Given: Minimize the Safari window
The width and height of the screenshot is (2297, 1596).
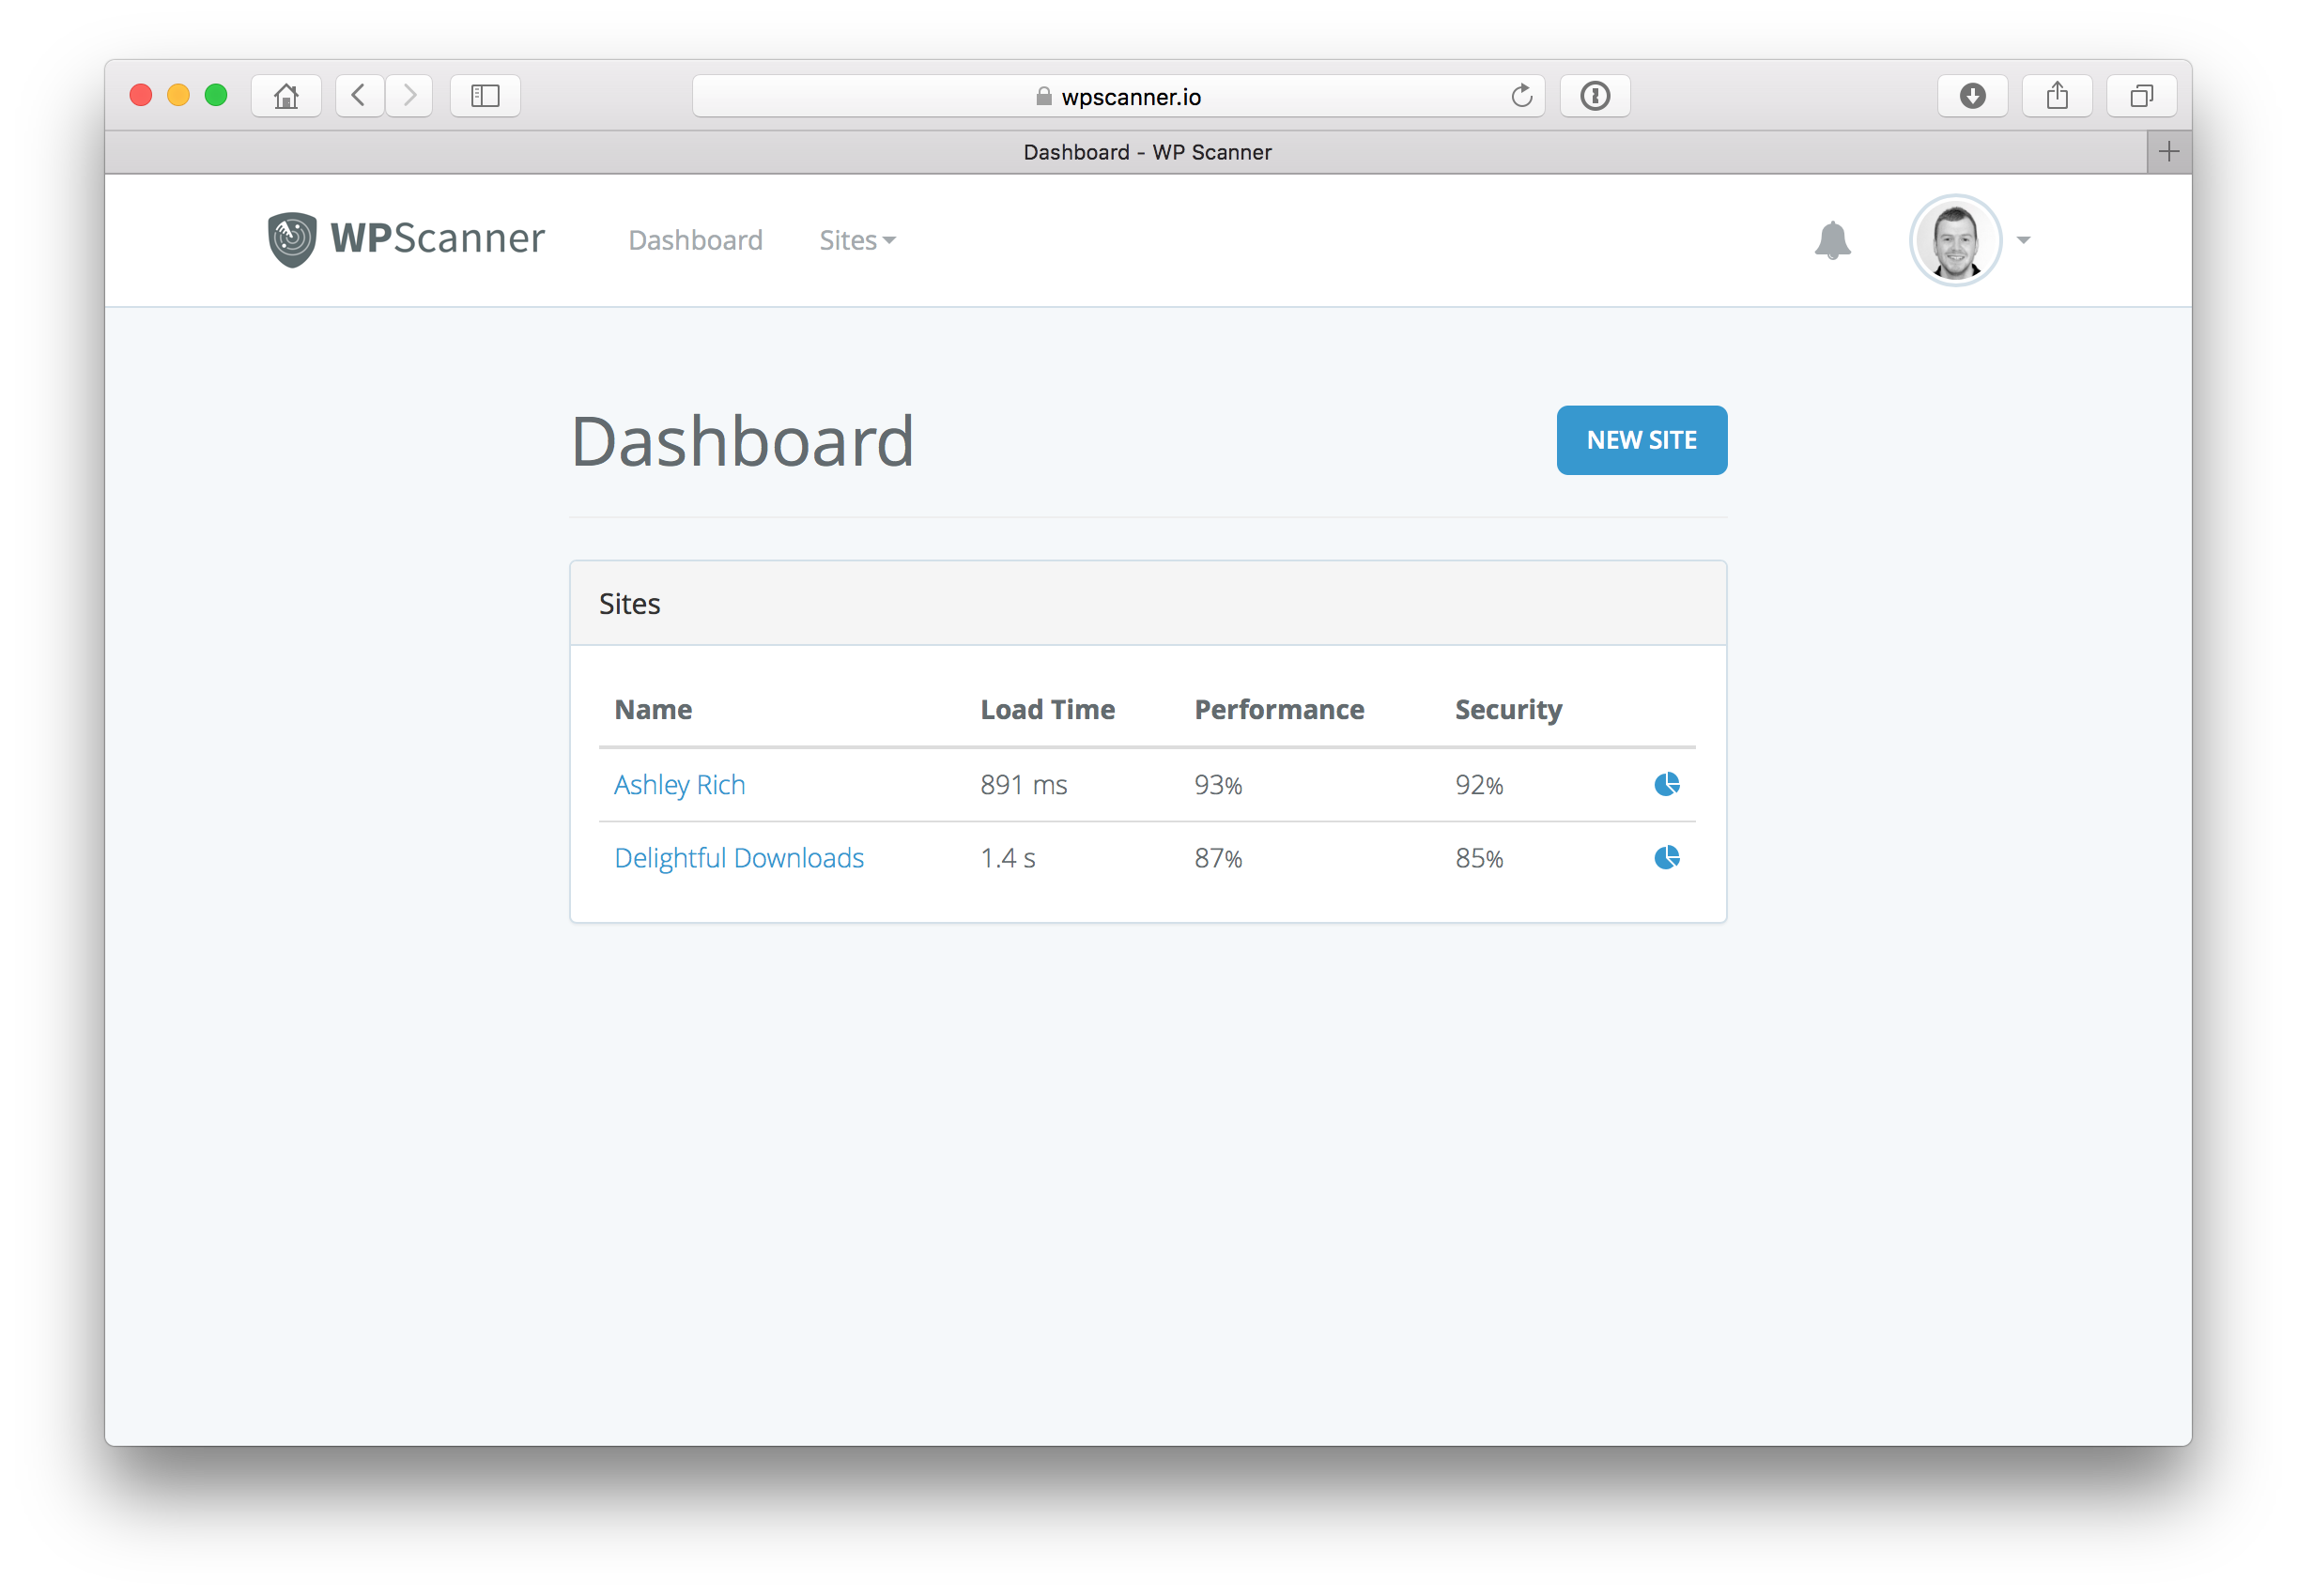Looking at the screenshot, I should (178, 95).
